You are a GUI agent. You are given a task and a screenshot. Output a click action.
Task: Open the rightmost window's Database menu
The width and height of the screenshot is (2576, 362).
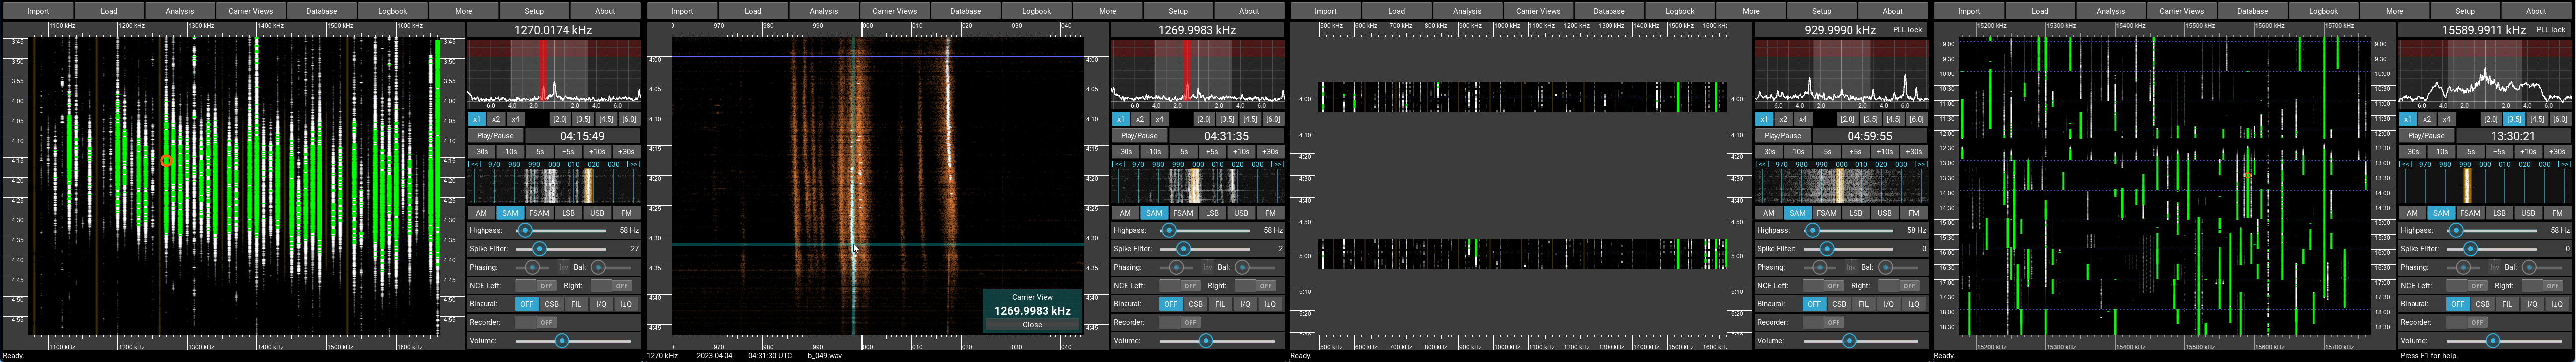point(2252,11)
